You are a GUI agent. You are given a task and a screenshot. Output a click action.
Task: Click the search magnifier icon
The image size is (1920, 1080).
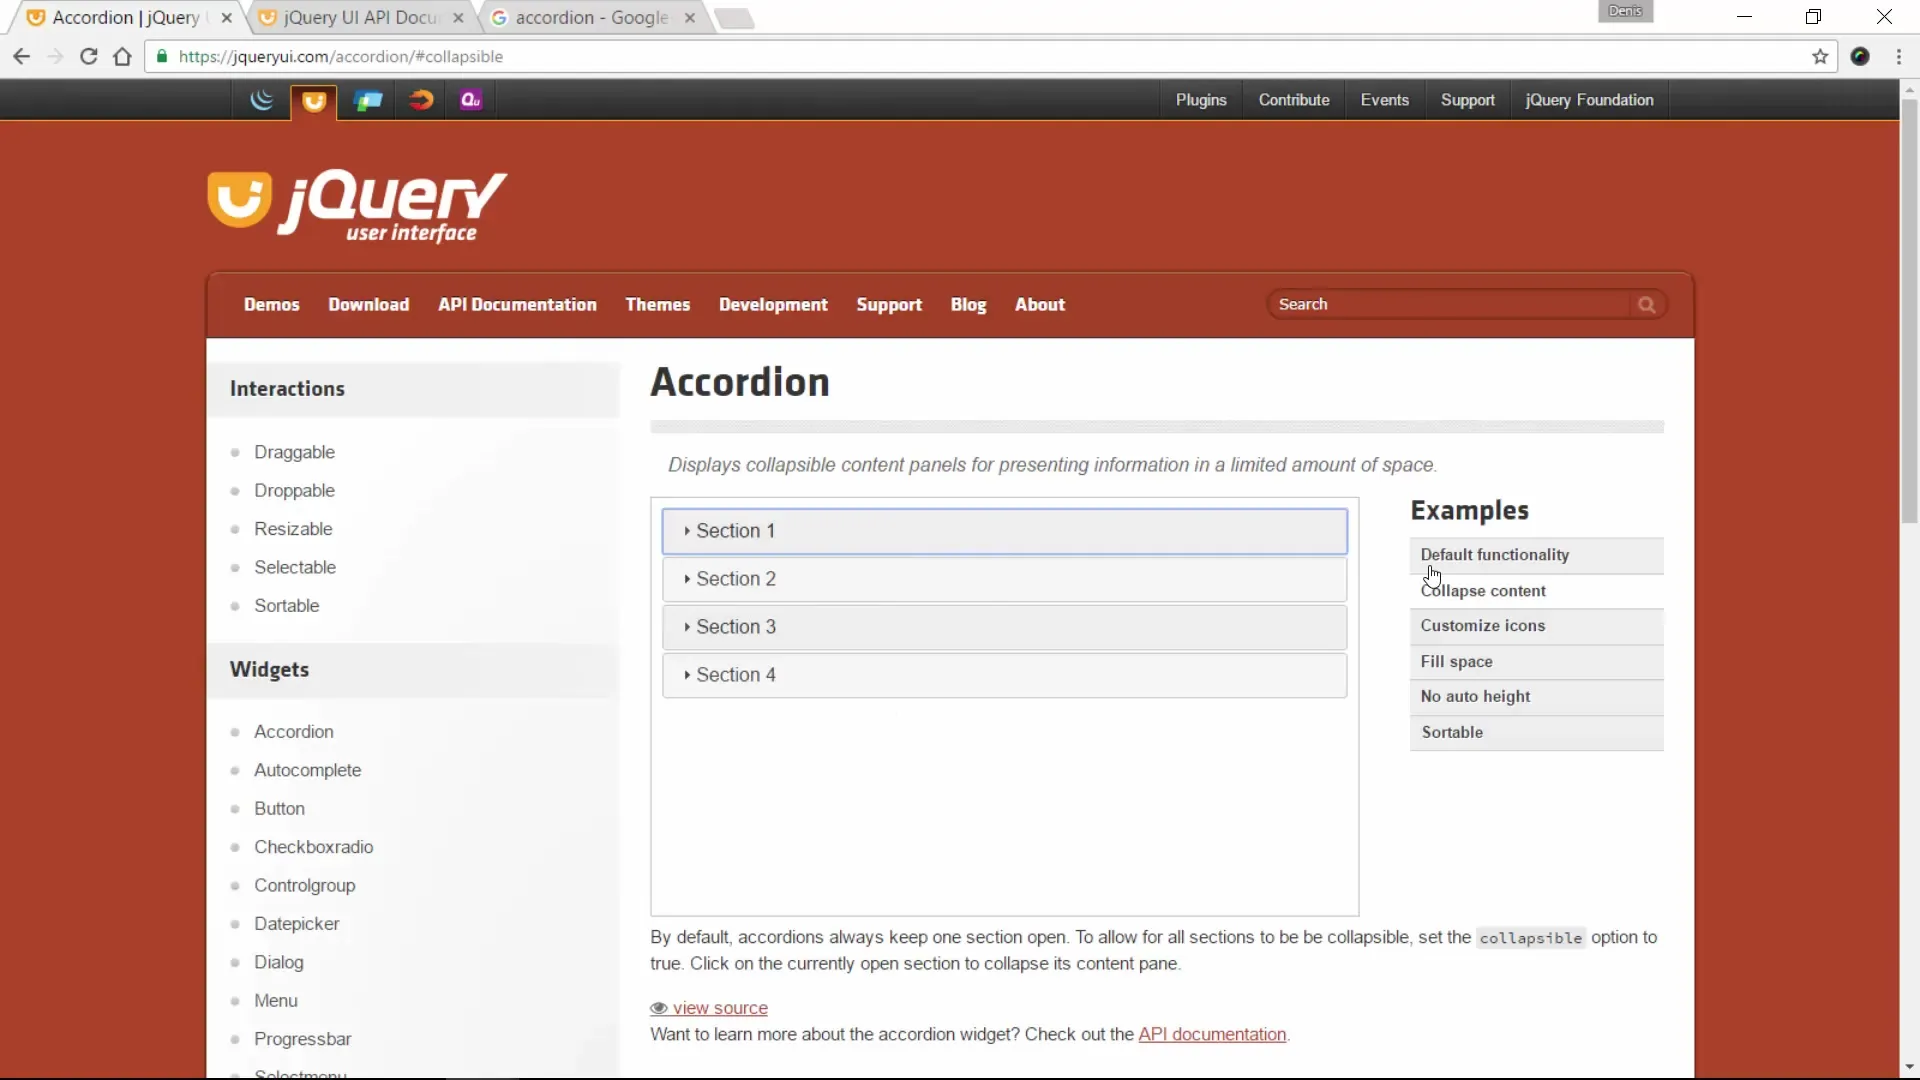(1646, 305)
